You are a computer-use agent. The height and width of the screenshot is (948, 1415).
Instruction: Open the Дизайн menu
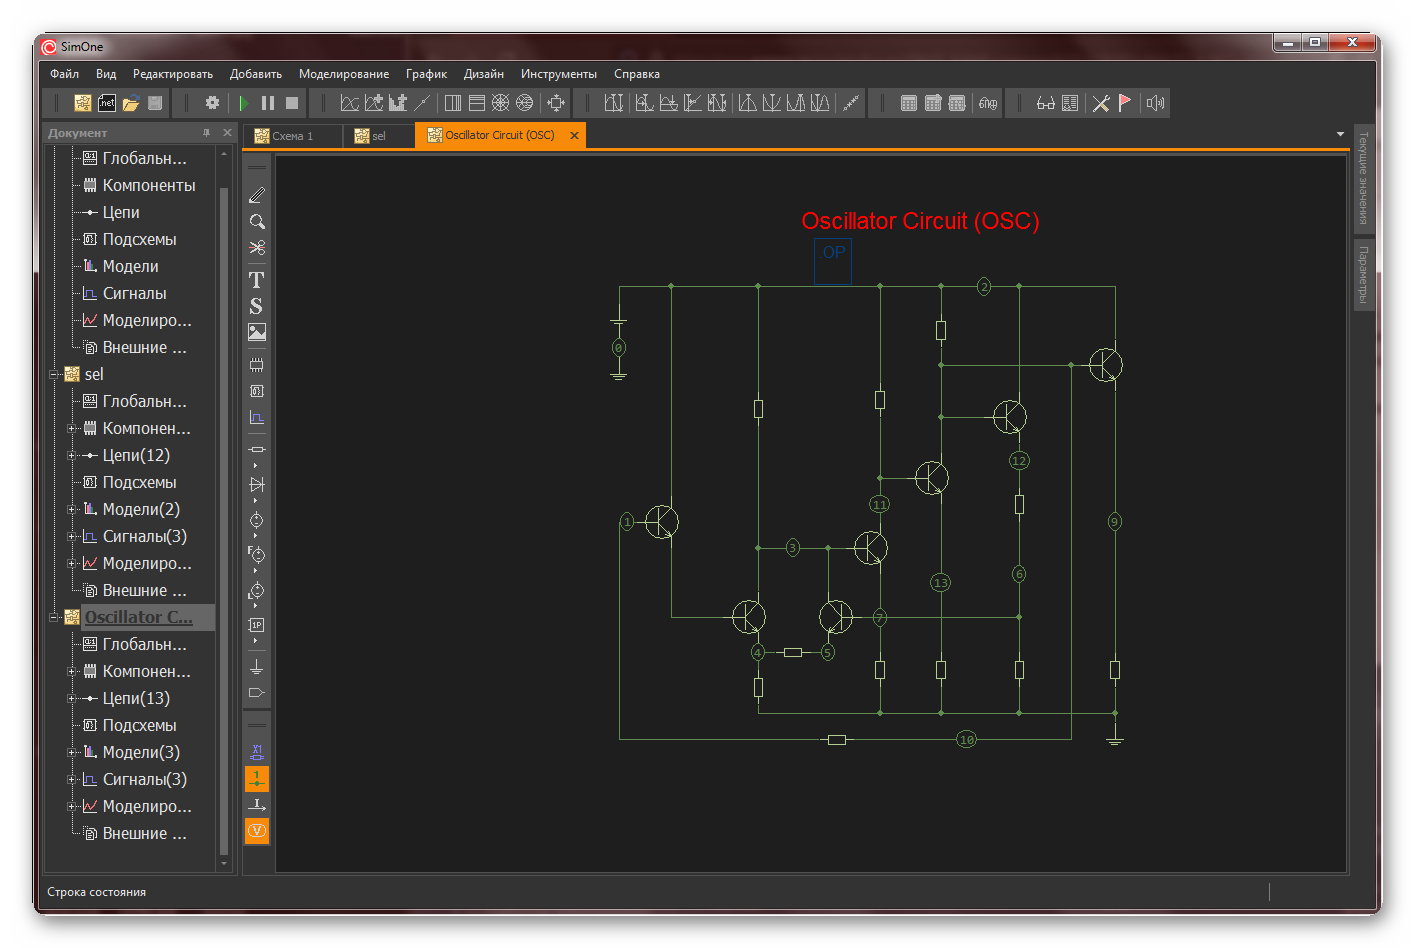484,74
